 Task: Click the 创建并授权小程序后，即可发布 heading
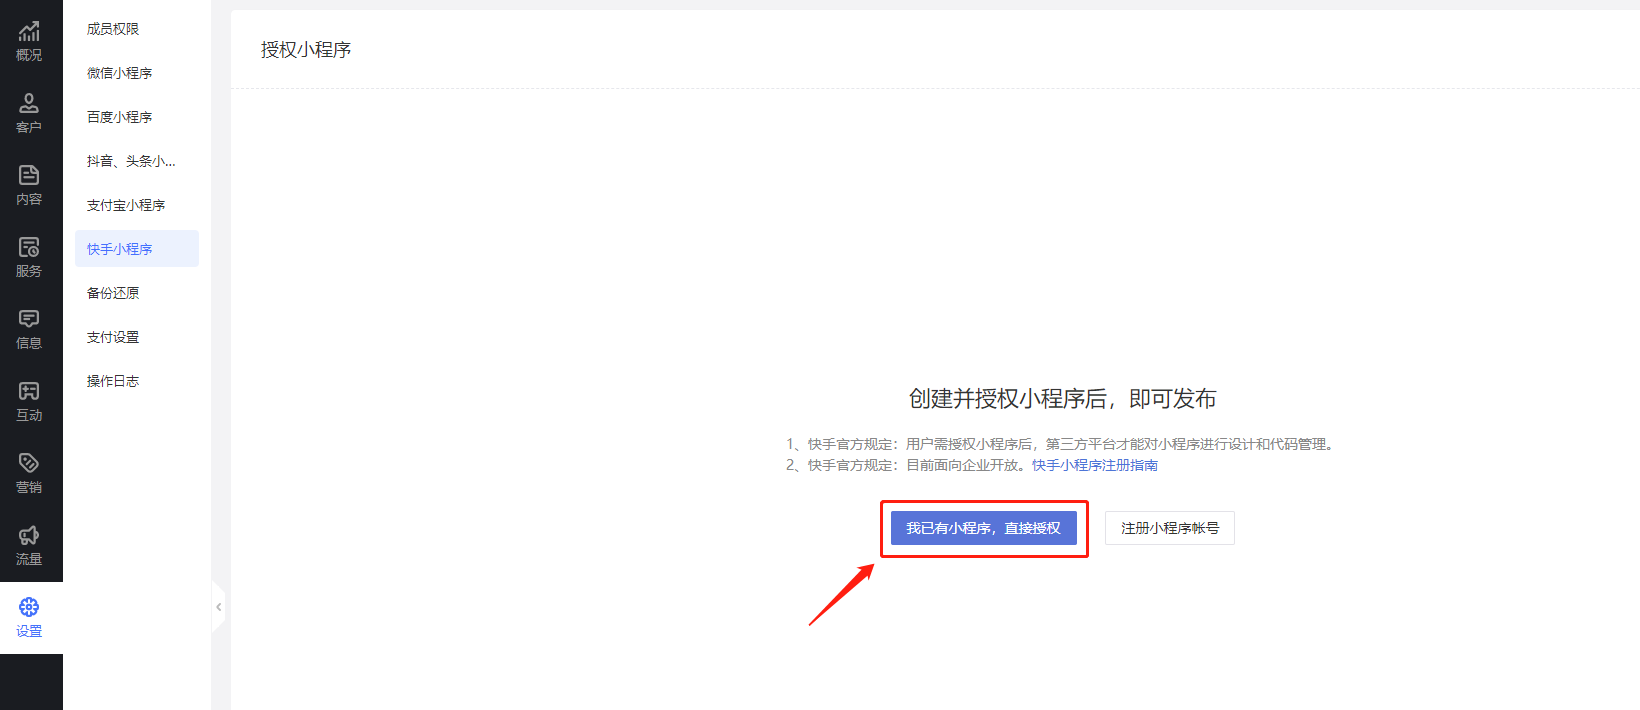click(1062, 399)
